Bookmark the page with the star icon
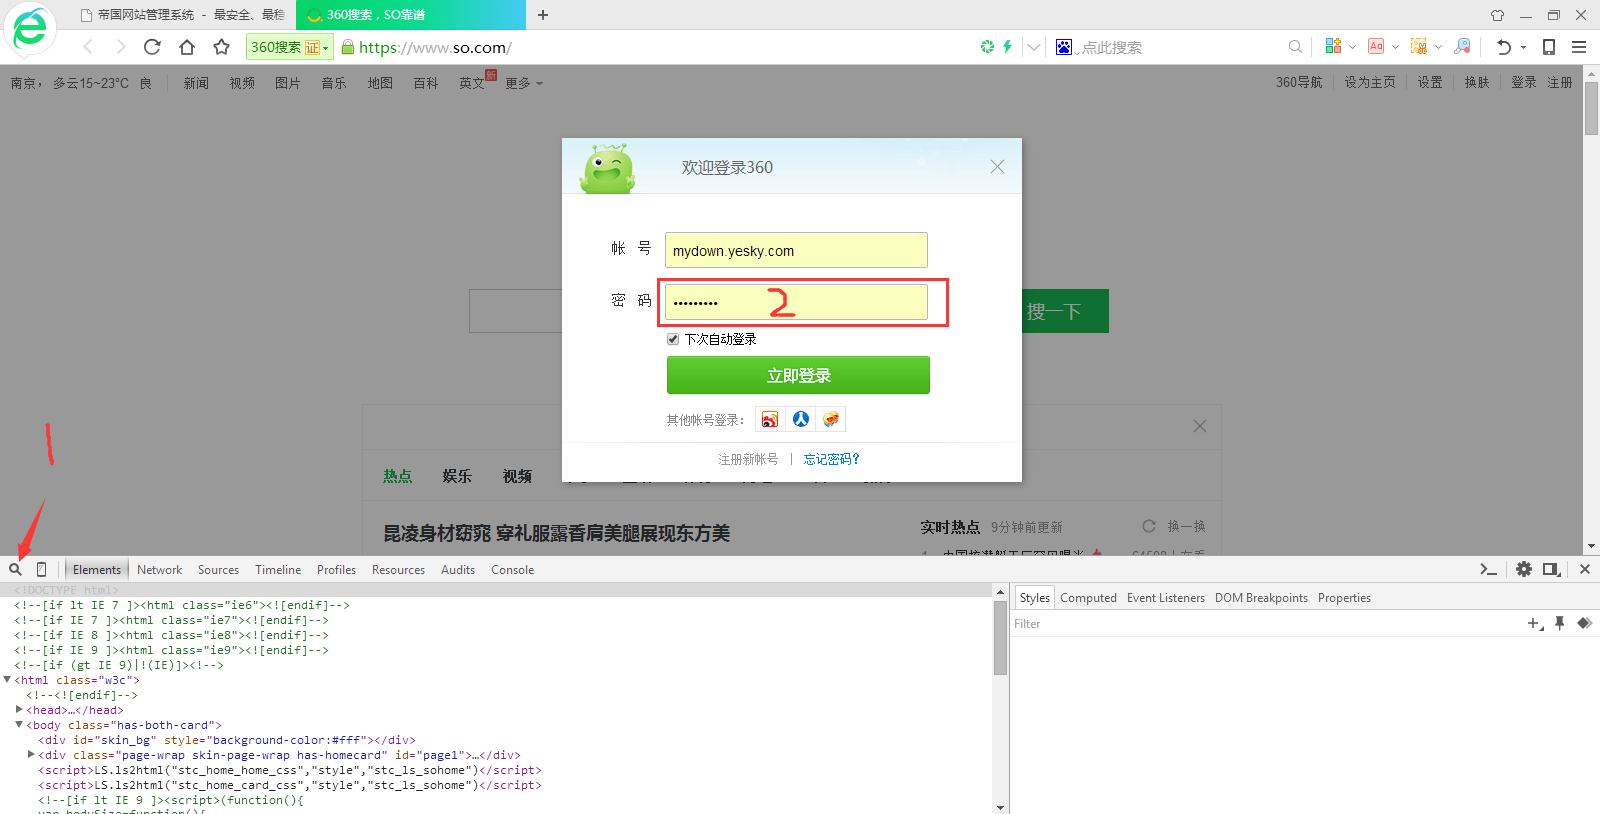The image size is (1600, 814). pos(222,47)
